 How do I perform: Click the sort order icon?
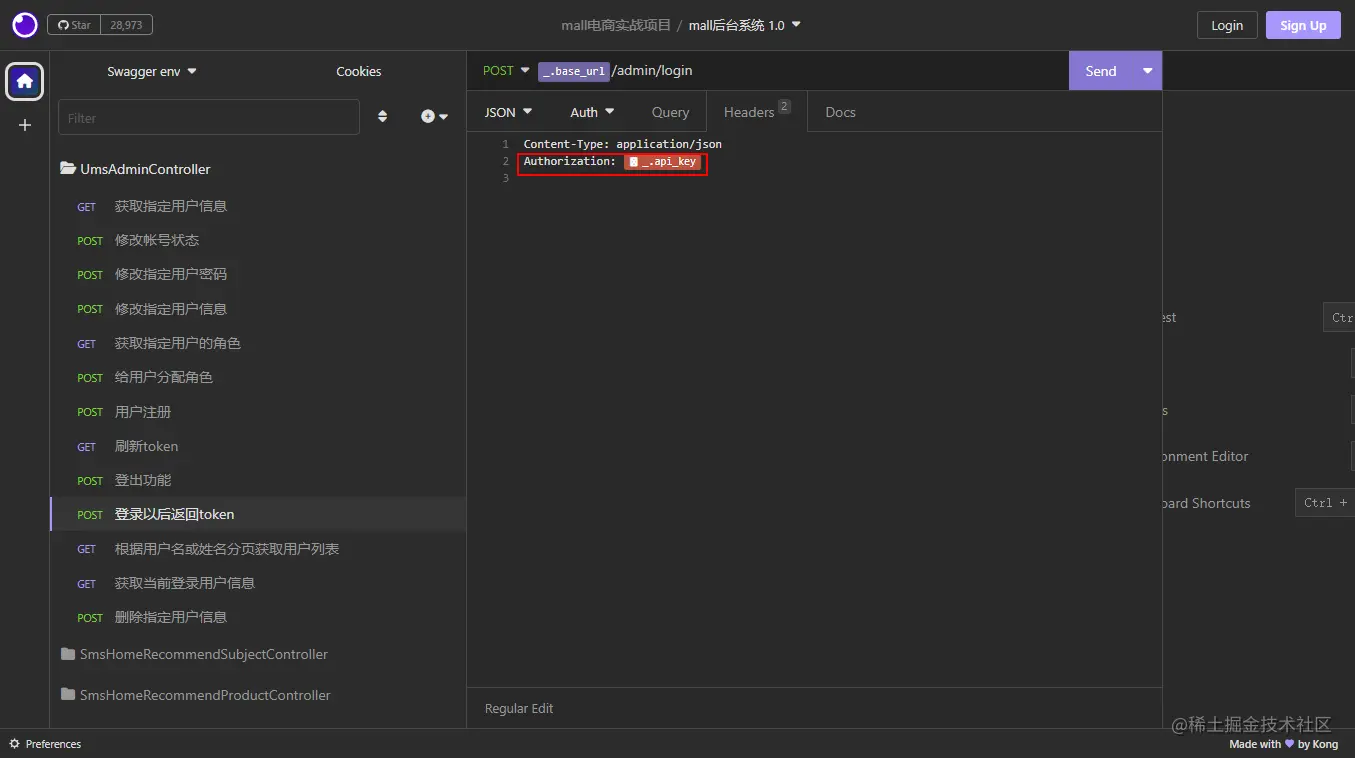[x=382, y=117]
